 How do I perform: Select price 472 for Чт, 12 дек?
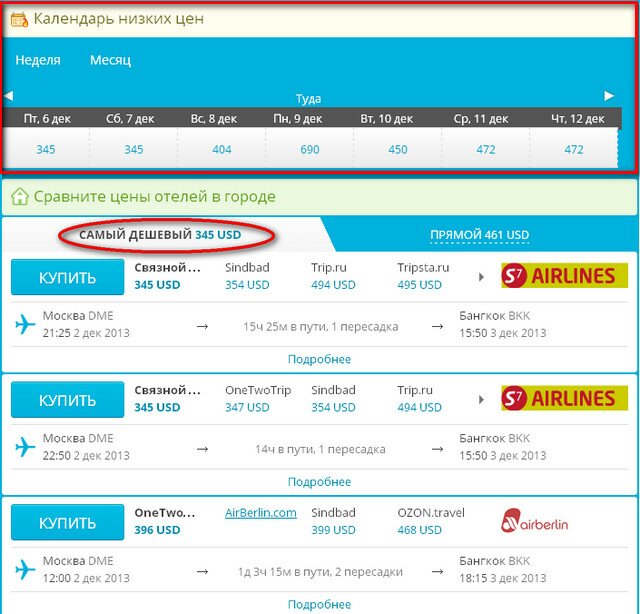pyautogui.click(x=573, y=149)
